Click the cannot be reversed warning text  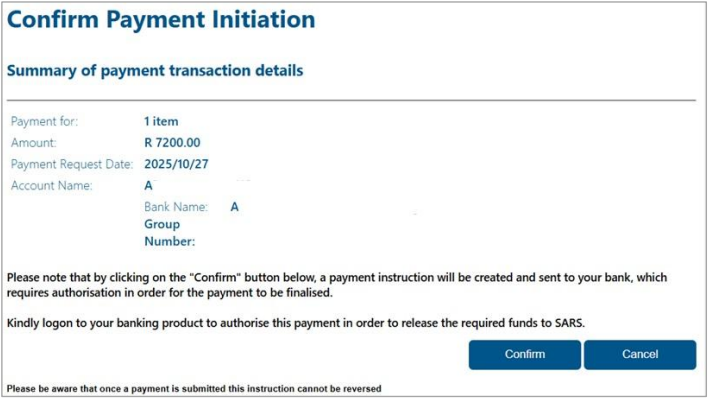click(194, 388)
